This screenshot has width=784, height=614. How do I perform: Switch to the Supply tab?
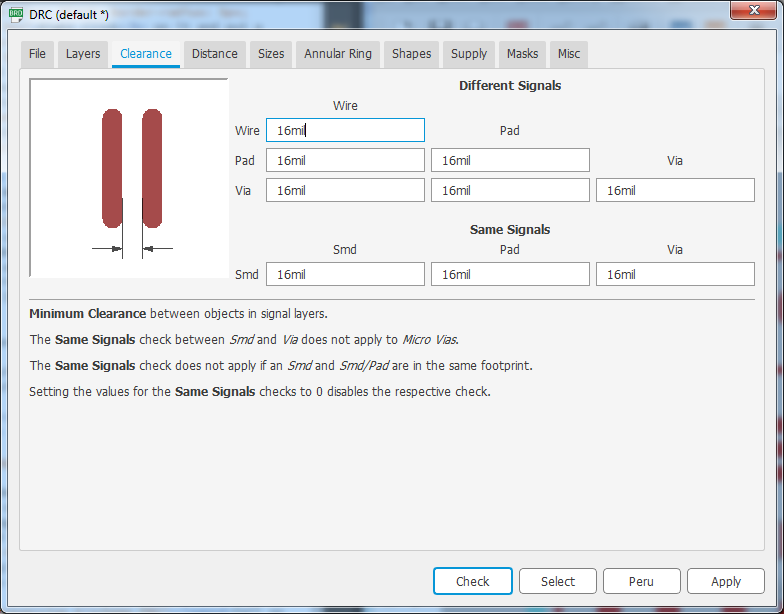[469, 54]
